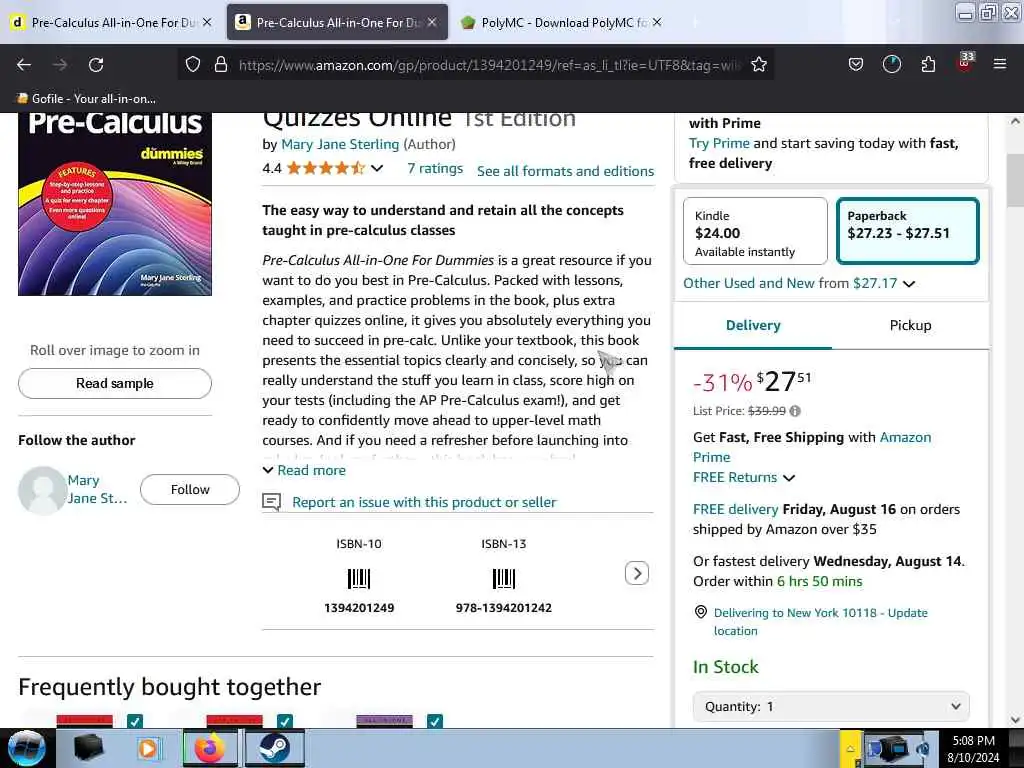
Task: Open the Firefox hamburger menu
Action: (999, 65)
